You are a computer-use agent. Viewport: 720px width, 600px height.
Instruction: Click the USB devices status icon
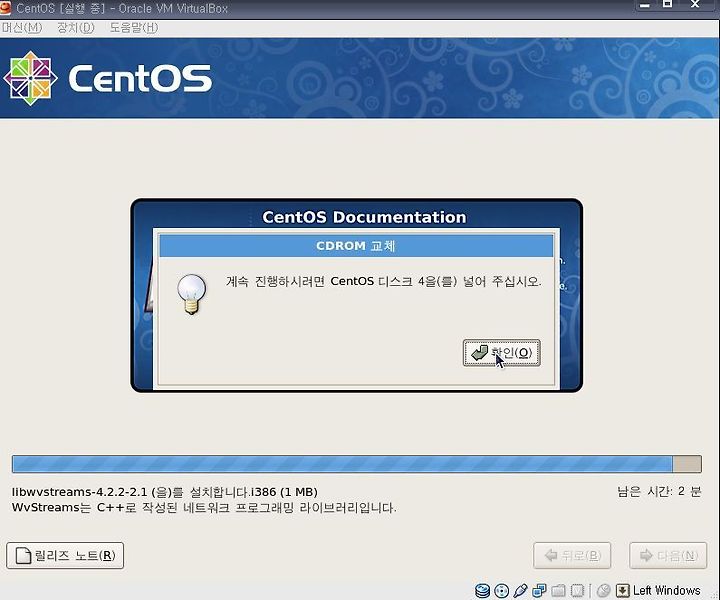click(520, 590)
